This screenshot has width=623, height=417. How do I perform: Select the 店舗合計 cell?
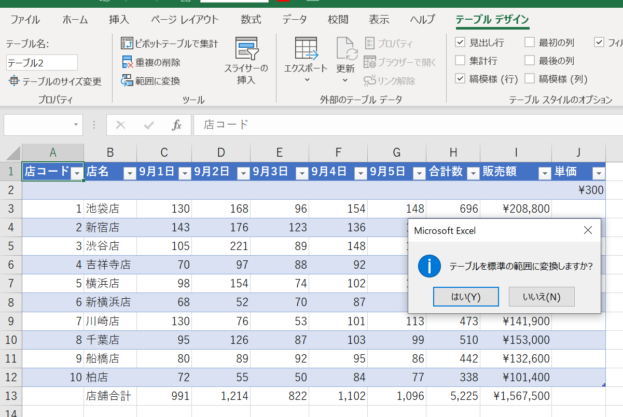(x=110, y=396)
